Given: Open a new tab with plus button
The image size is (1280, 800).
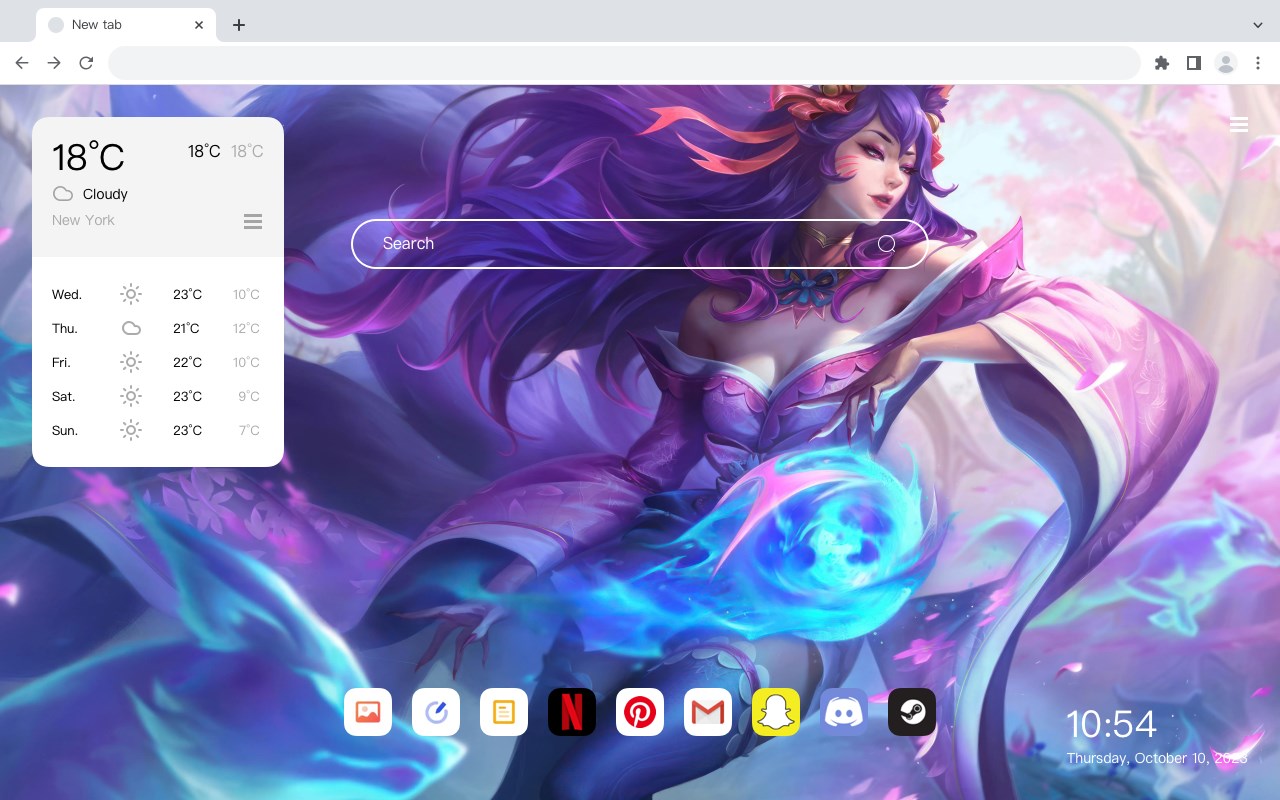Looking at the screenshot, I should pos(238,25).
